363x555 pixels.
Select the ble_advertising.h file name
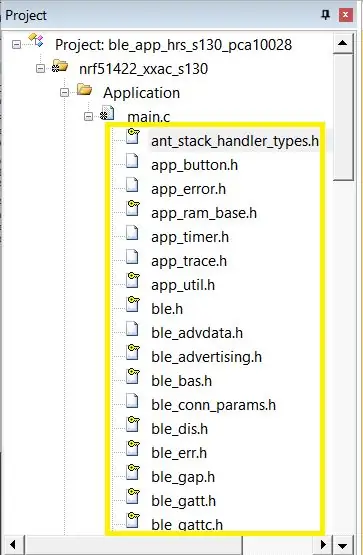[x=207, y=357]
